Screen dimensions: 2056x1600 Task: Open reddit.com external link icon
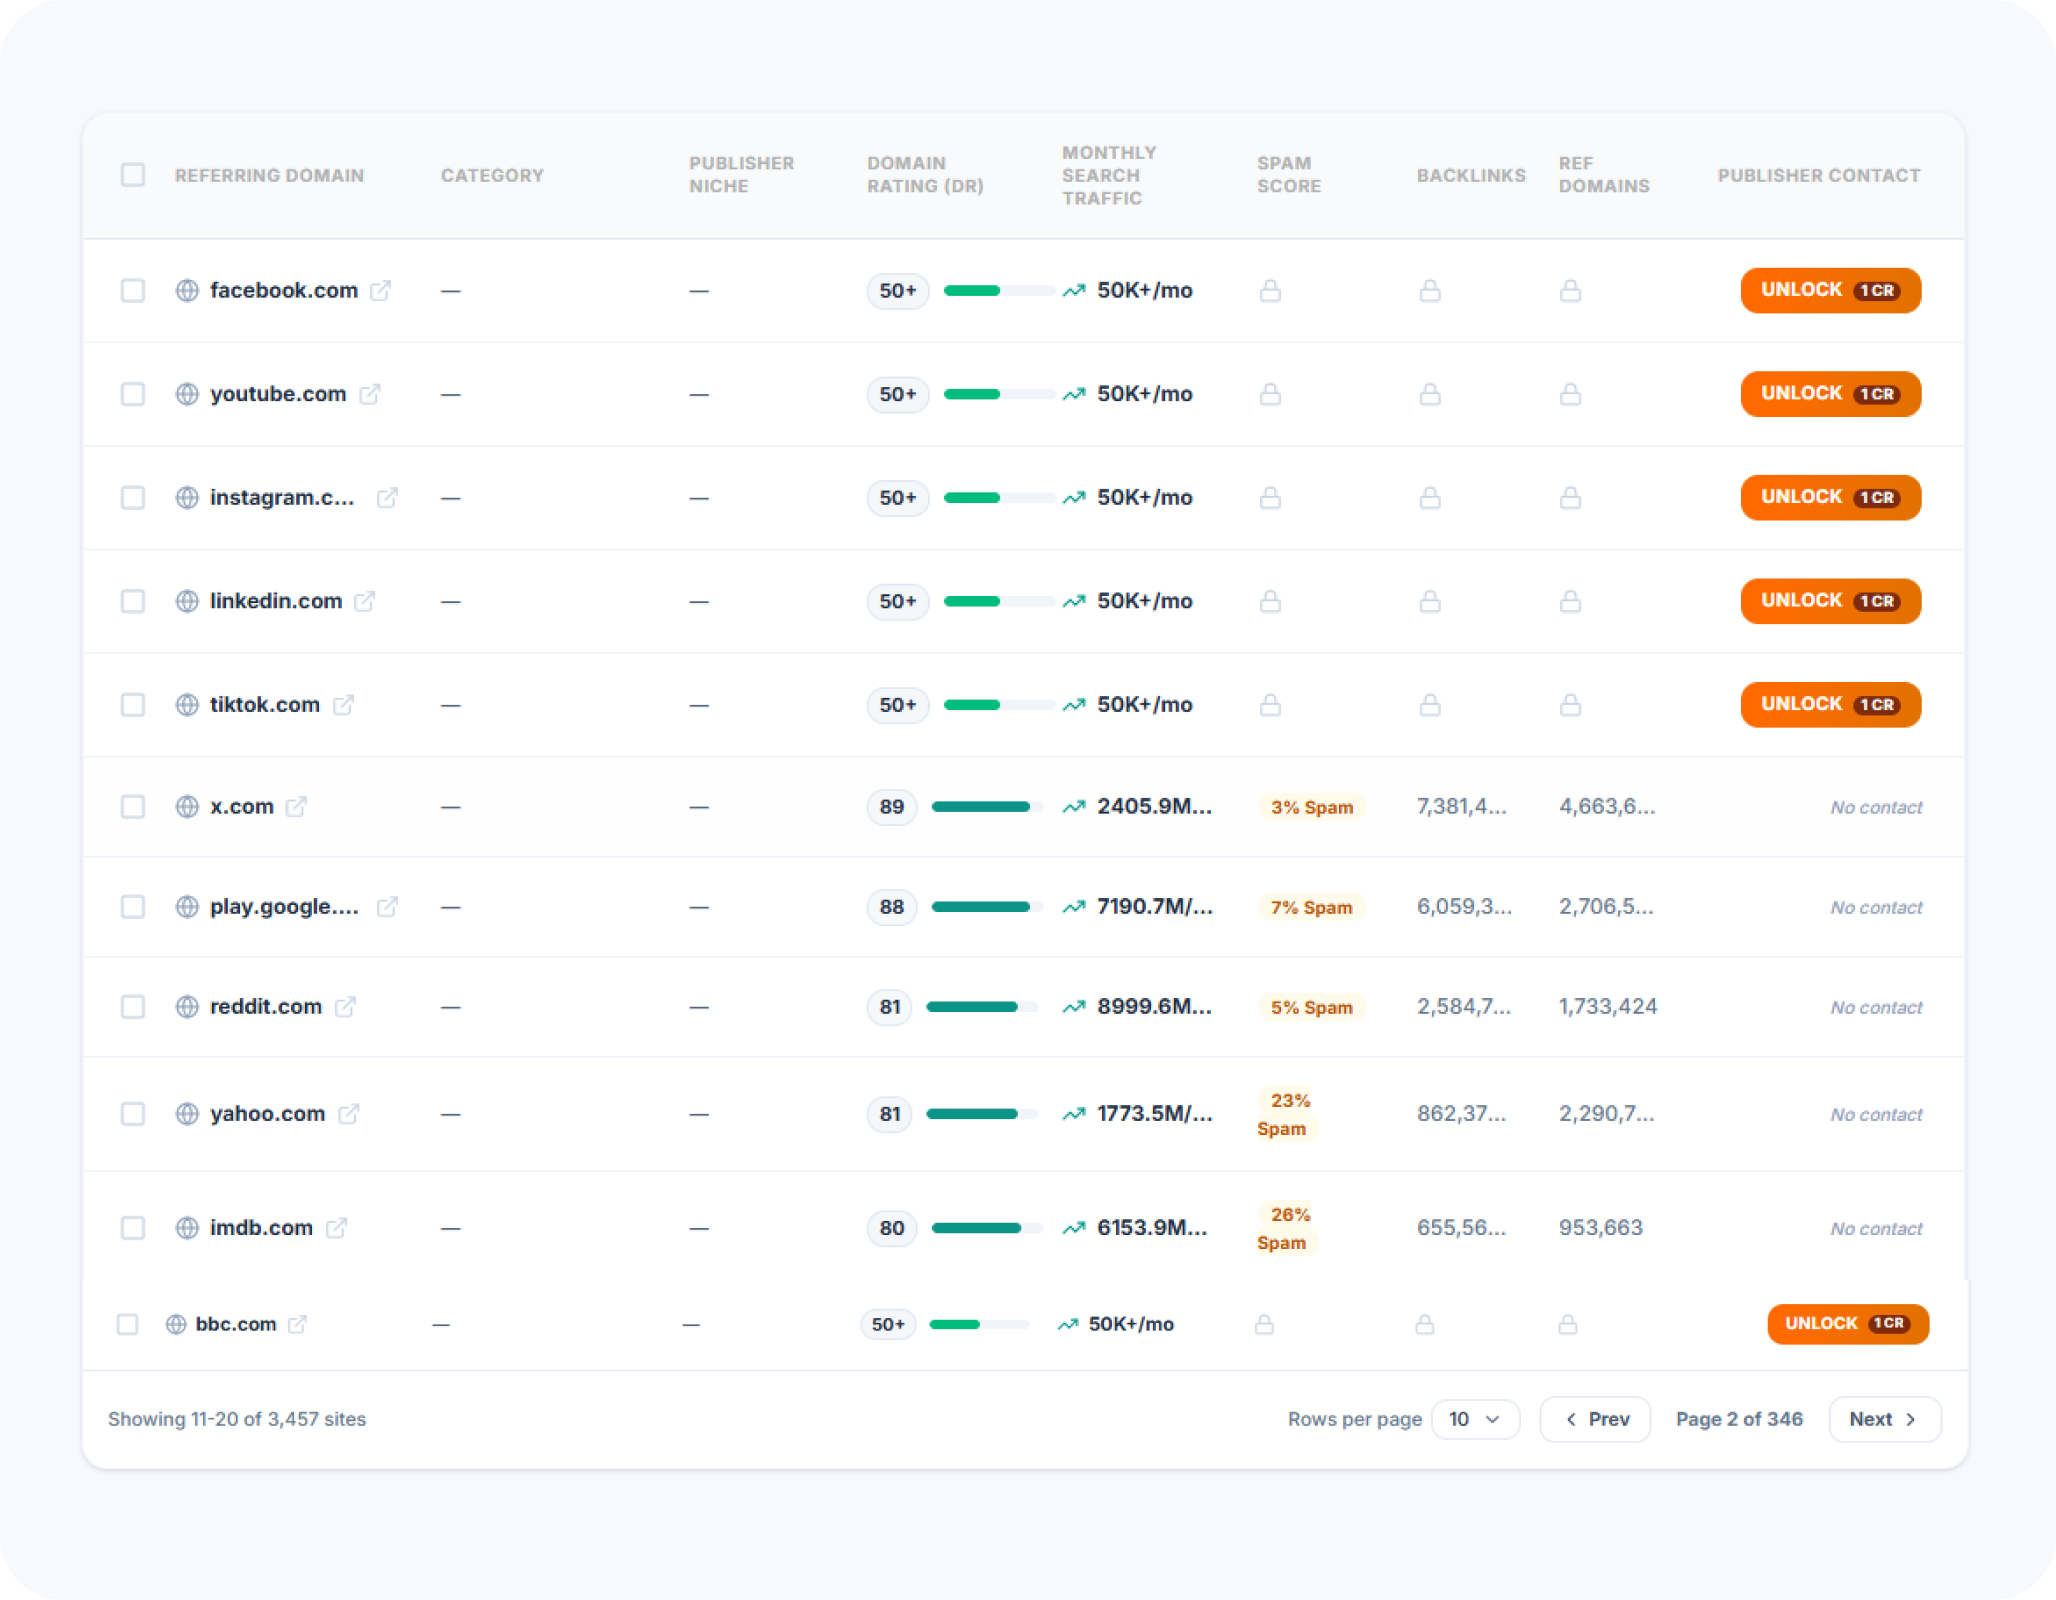pos(345,1007)
